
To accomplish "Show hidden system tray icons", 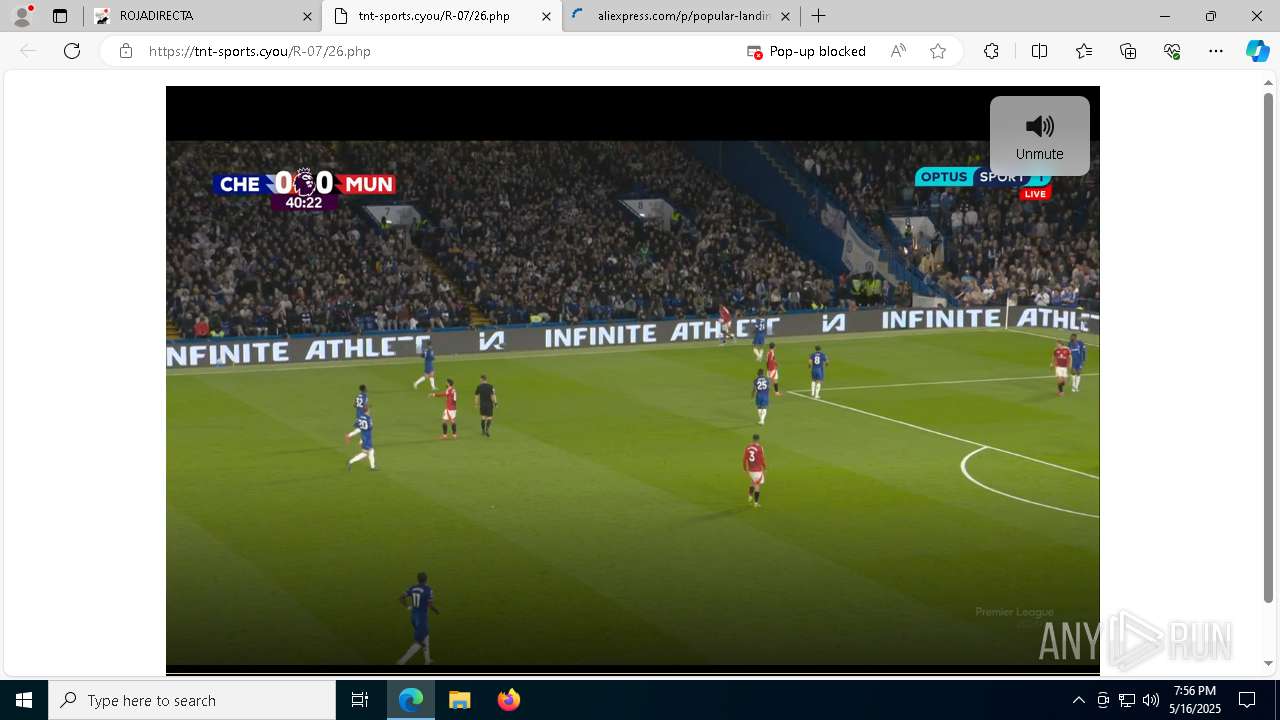I will tap(1078, 700).
